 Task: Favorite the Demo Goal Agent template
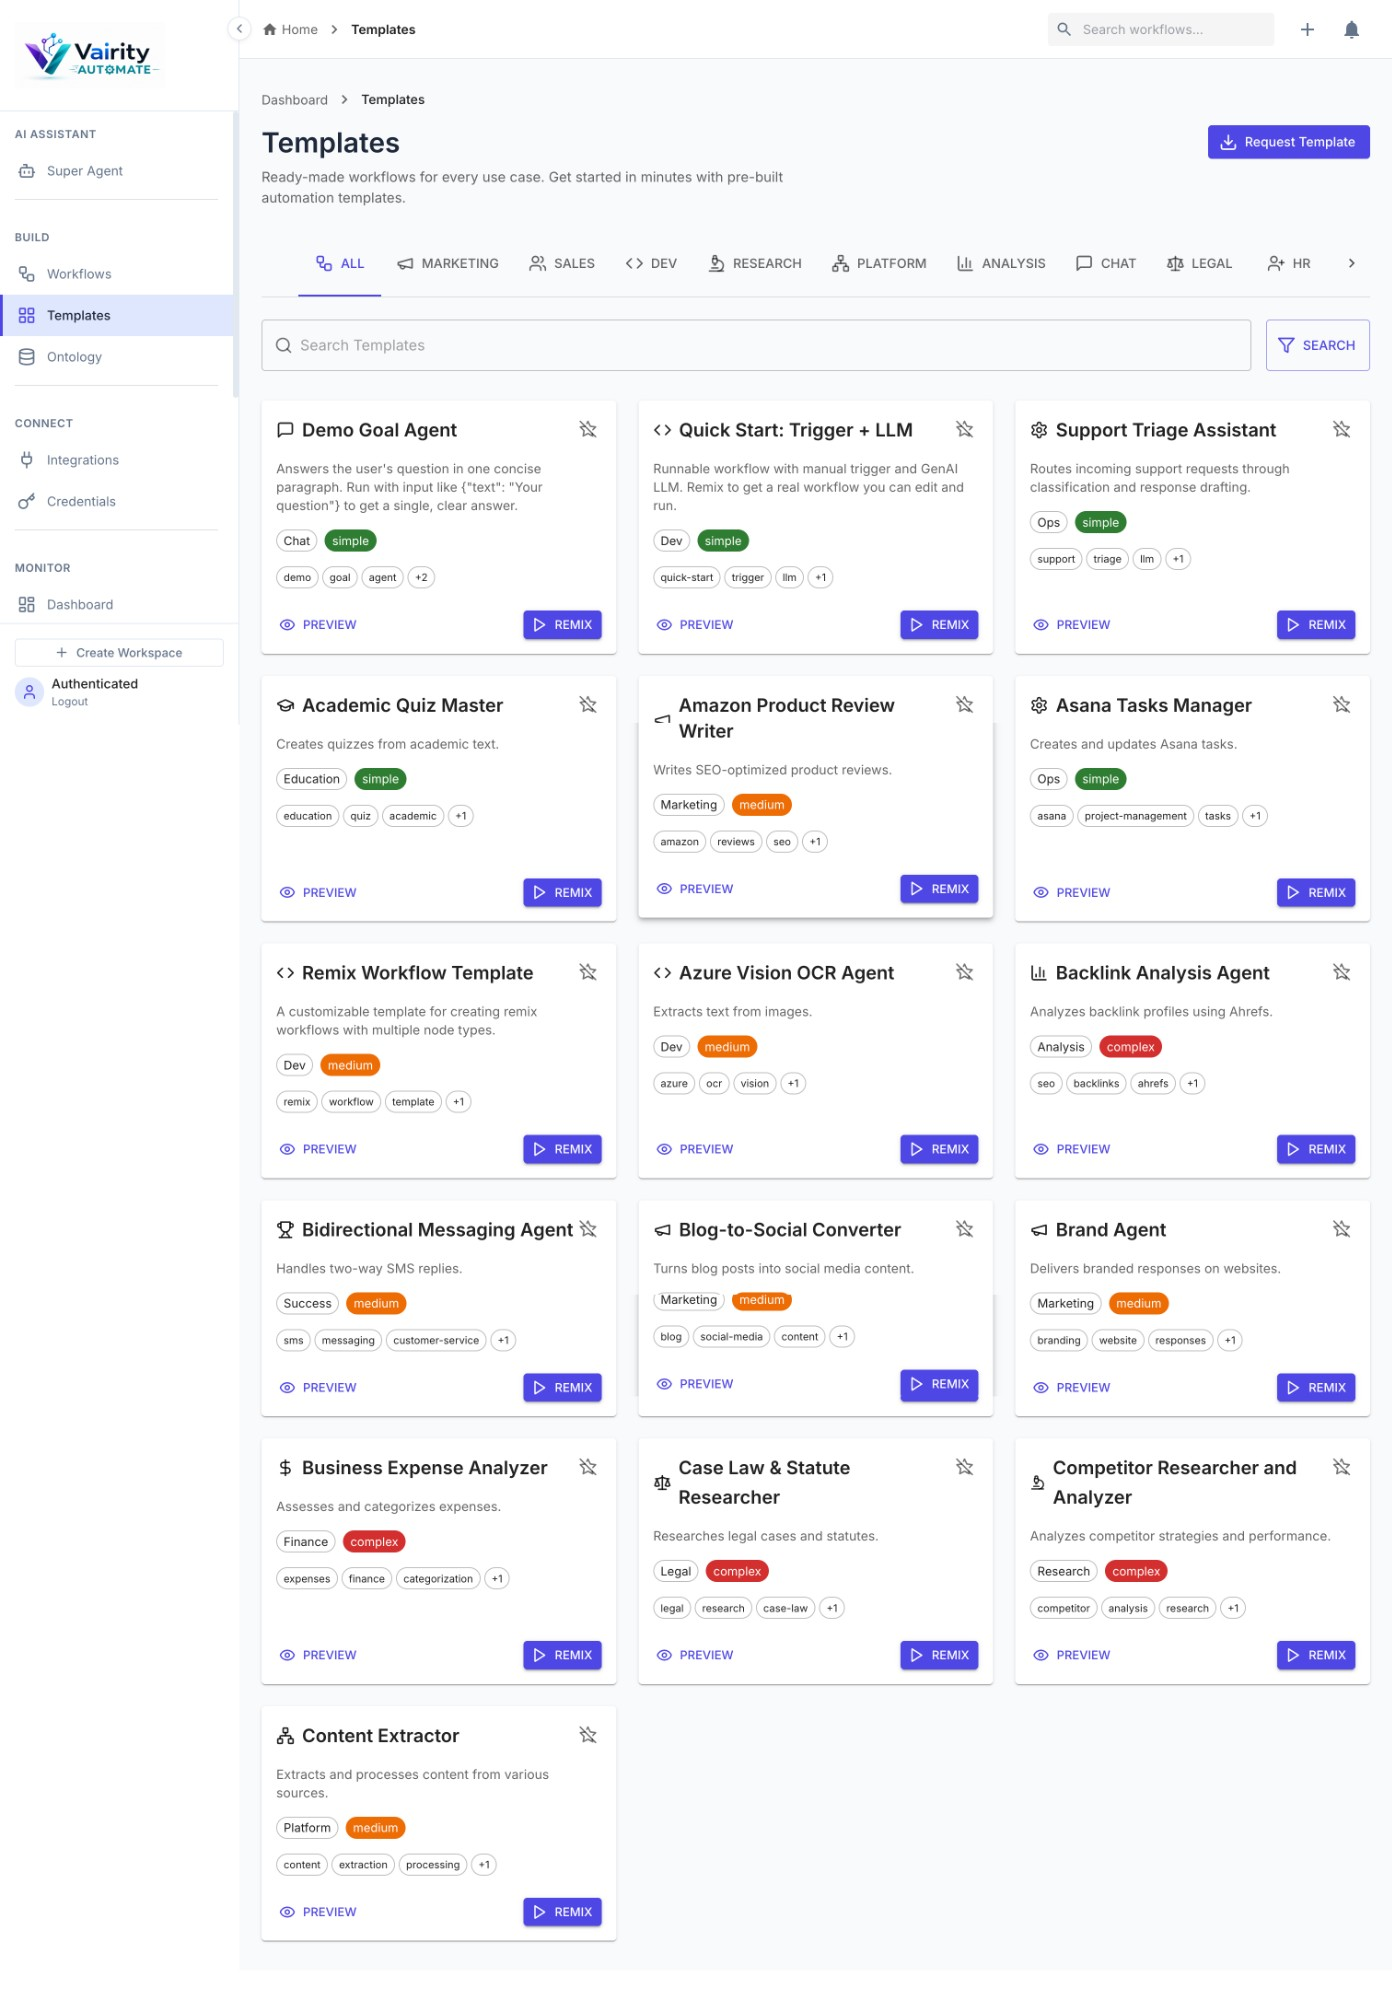(x=588, y=429)
